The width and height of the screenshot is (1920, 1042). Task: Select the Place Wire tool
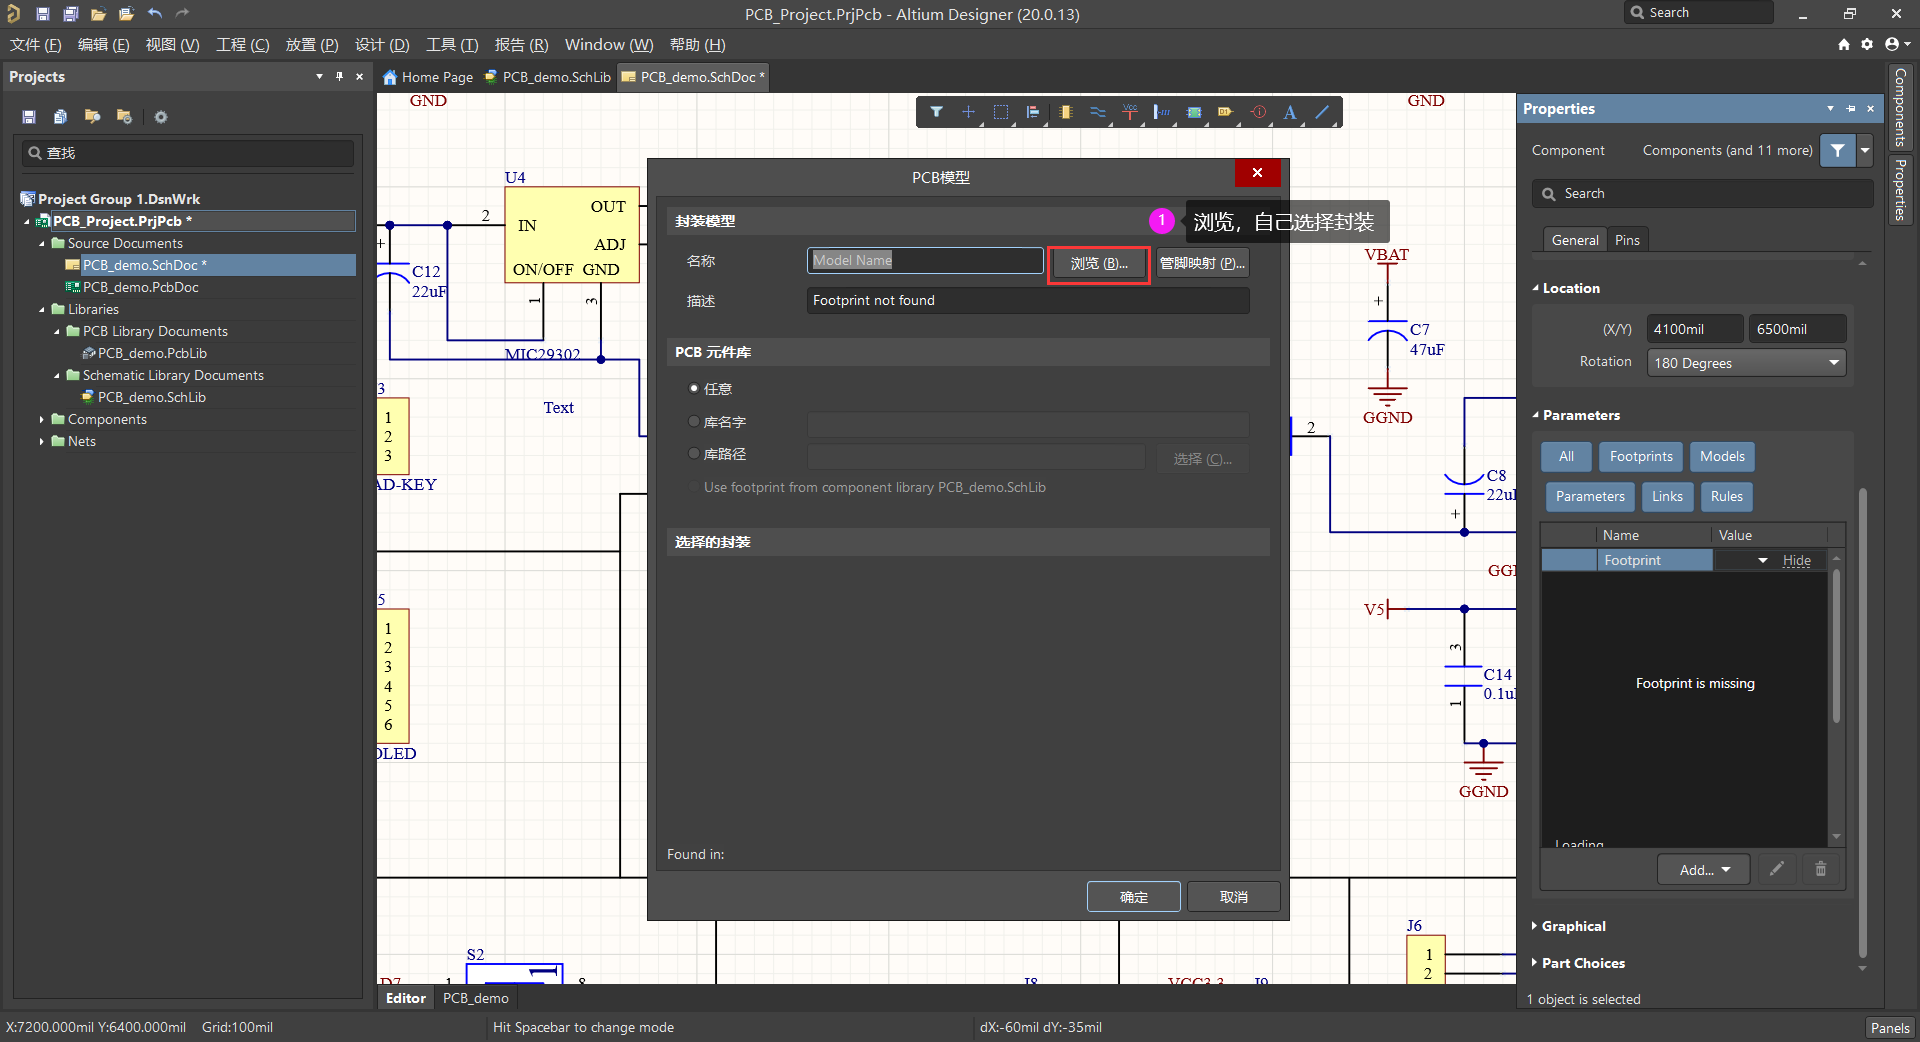point(1098,112)
